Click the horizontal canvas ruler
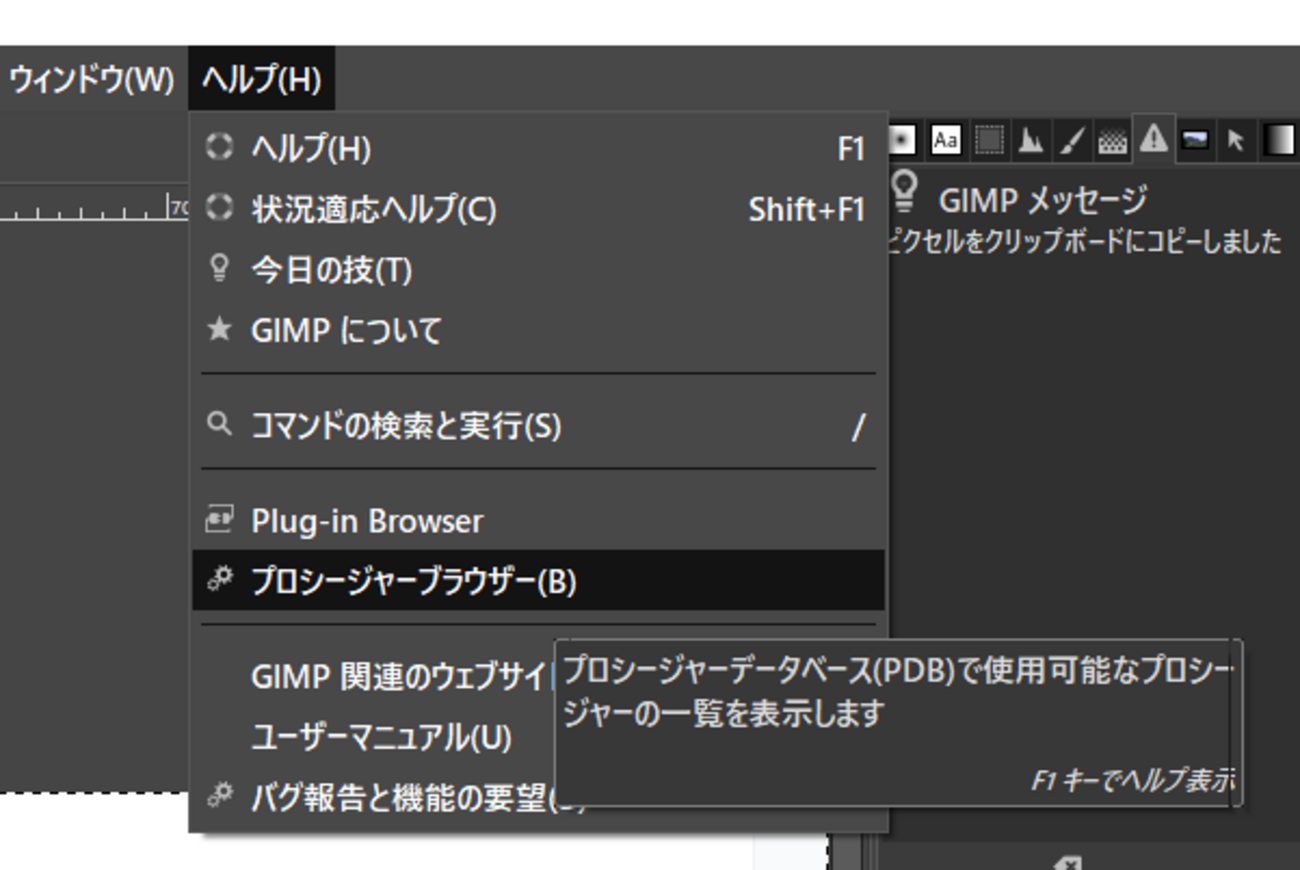The height and width of the screenshot is (870, 1300). coord(90,205)
